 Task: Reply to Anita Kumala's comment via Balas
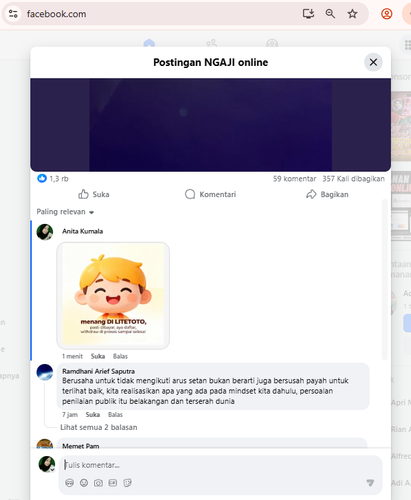point(120,356)
